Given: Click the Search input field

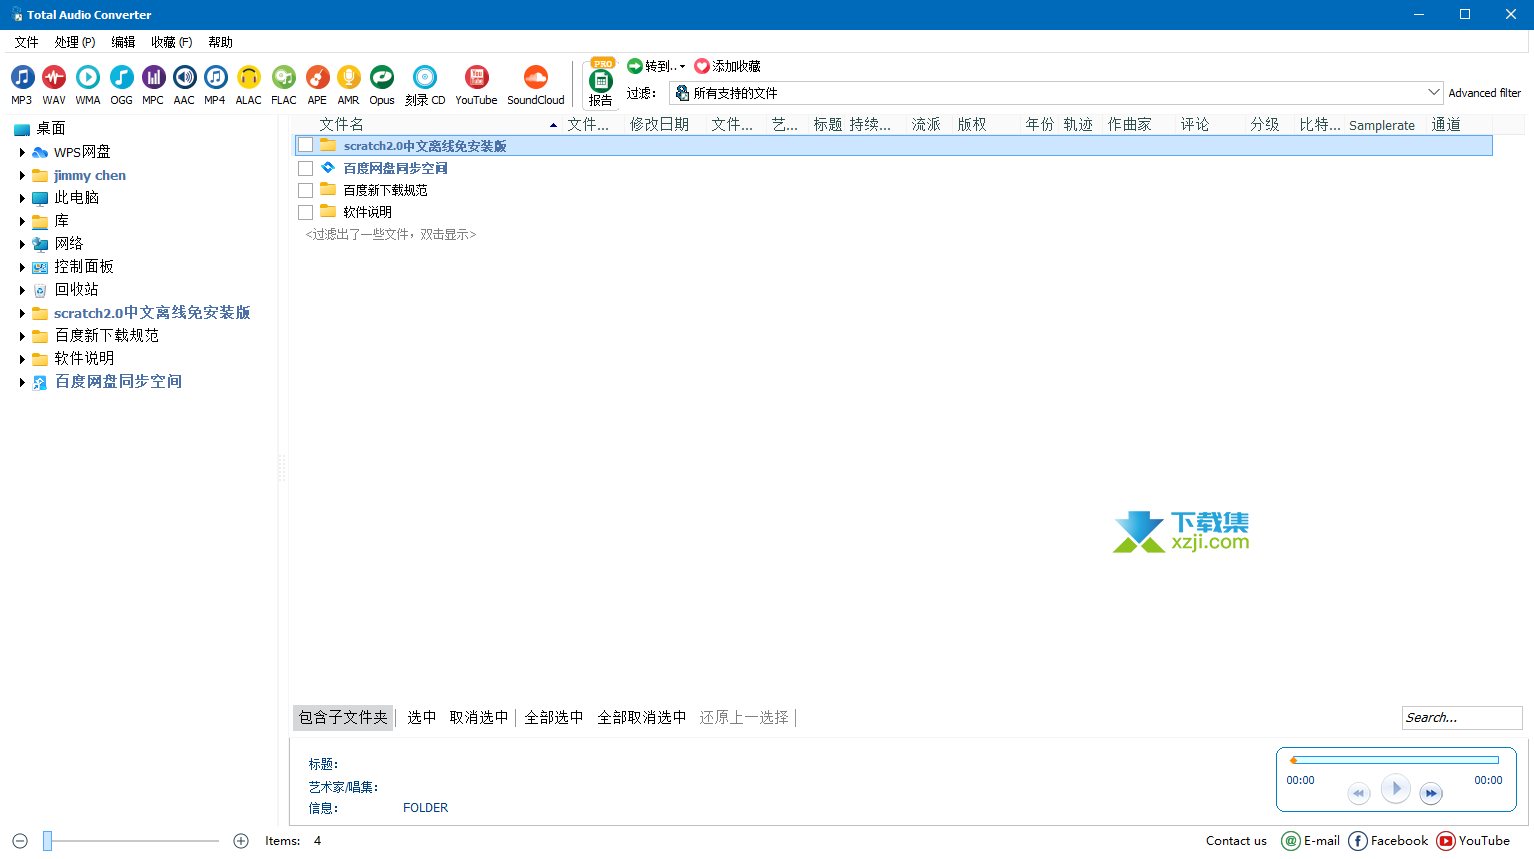Looking at the screenshot, I should tap(1462, 717).
